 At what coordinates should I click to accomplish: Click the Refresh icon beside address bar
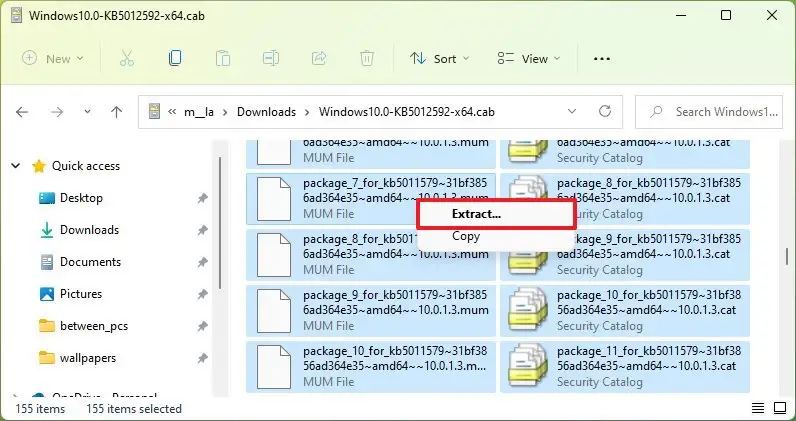[605, 111]
